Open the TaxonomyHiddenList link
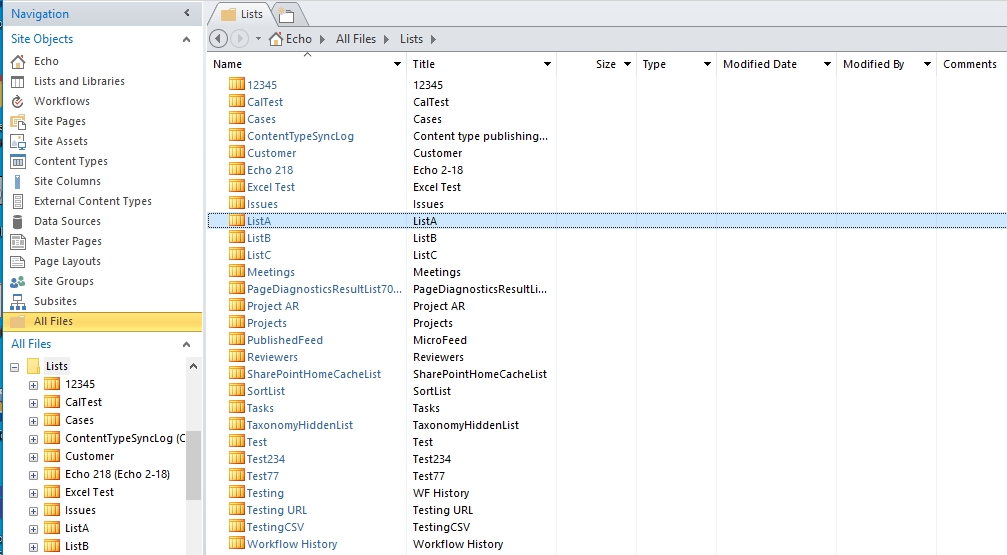 coord(299,425)
